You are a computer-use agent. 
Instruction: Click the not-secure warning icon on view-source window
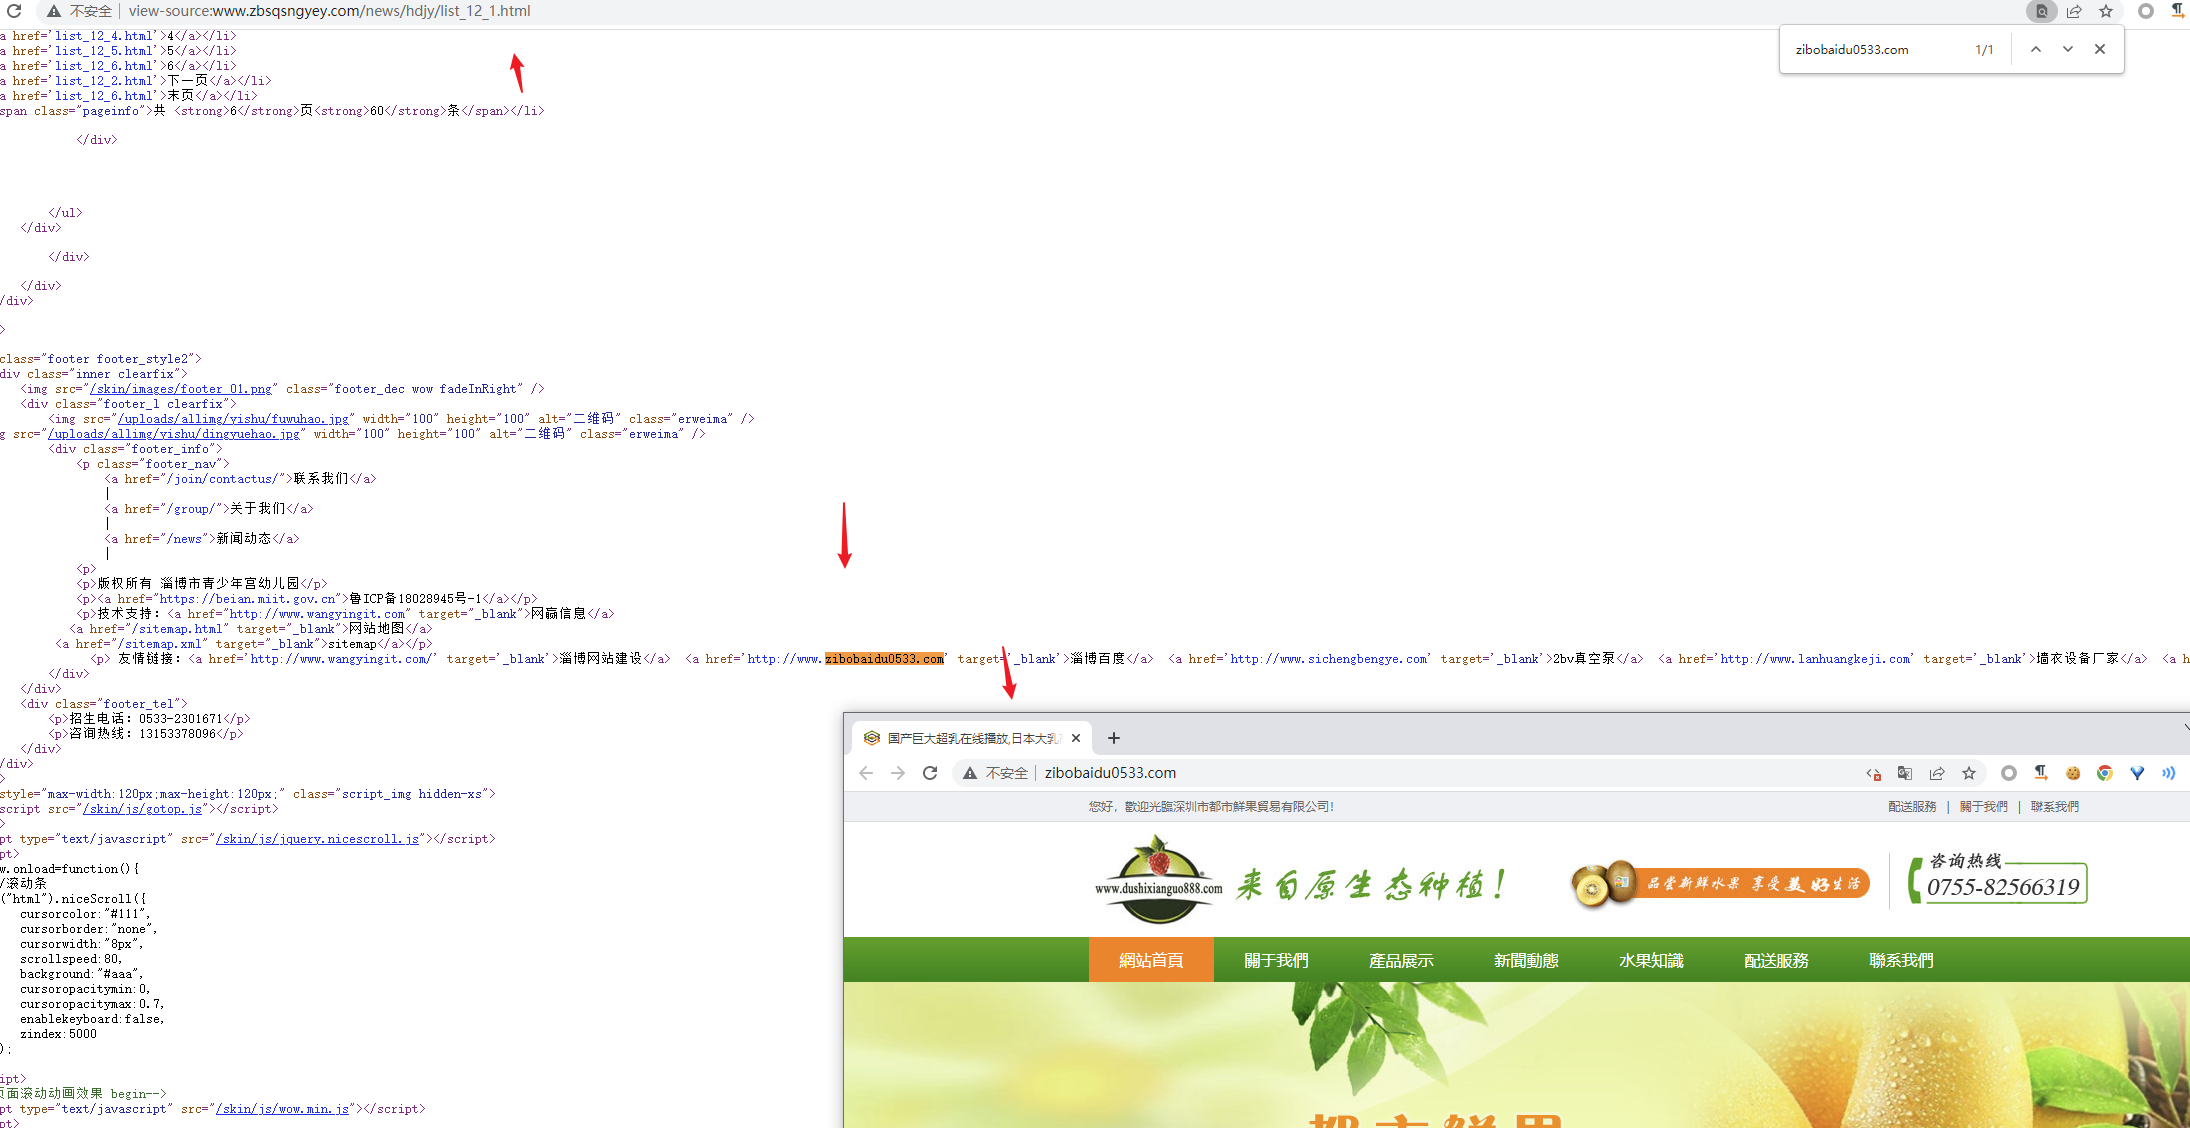click(x=54, y=11)
